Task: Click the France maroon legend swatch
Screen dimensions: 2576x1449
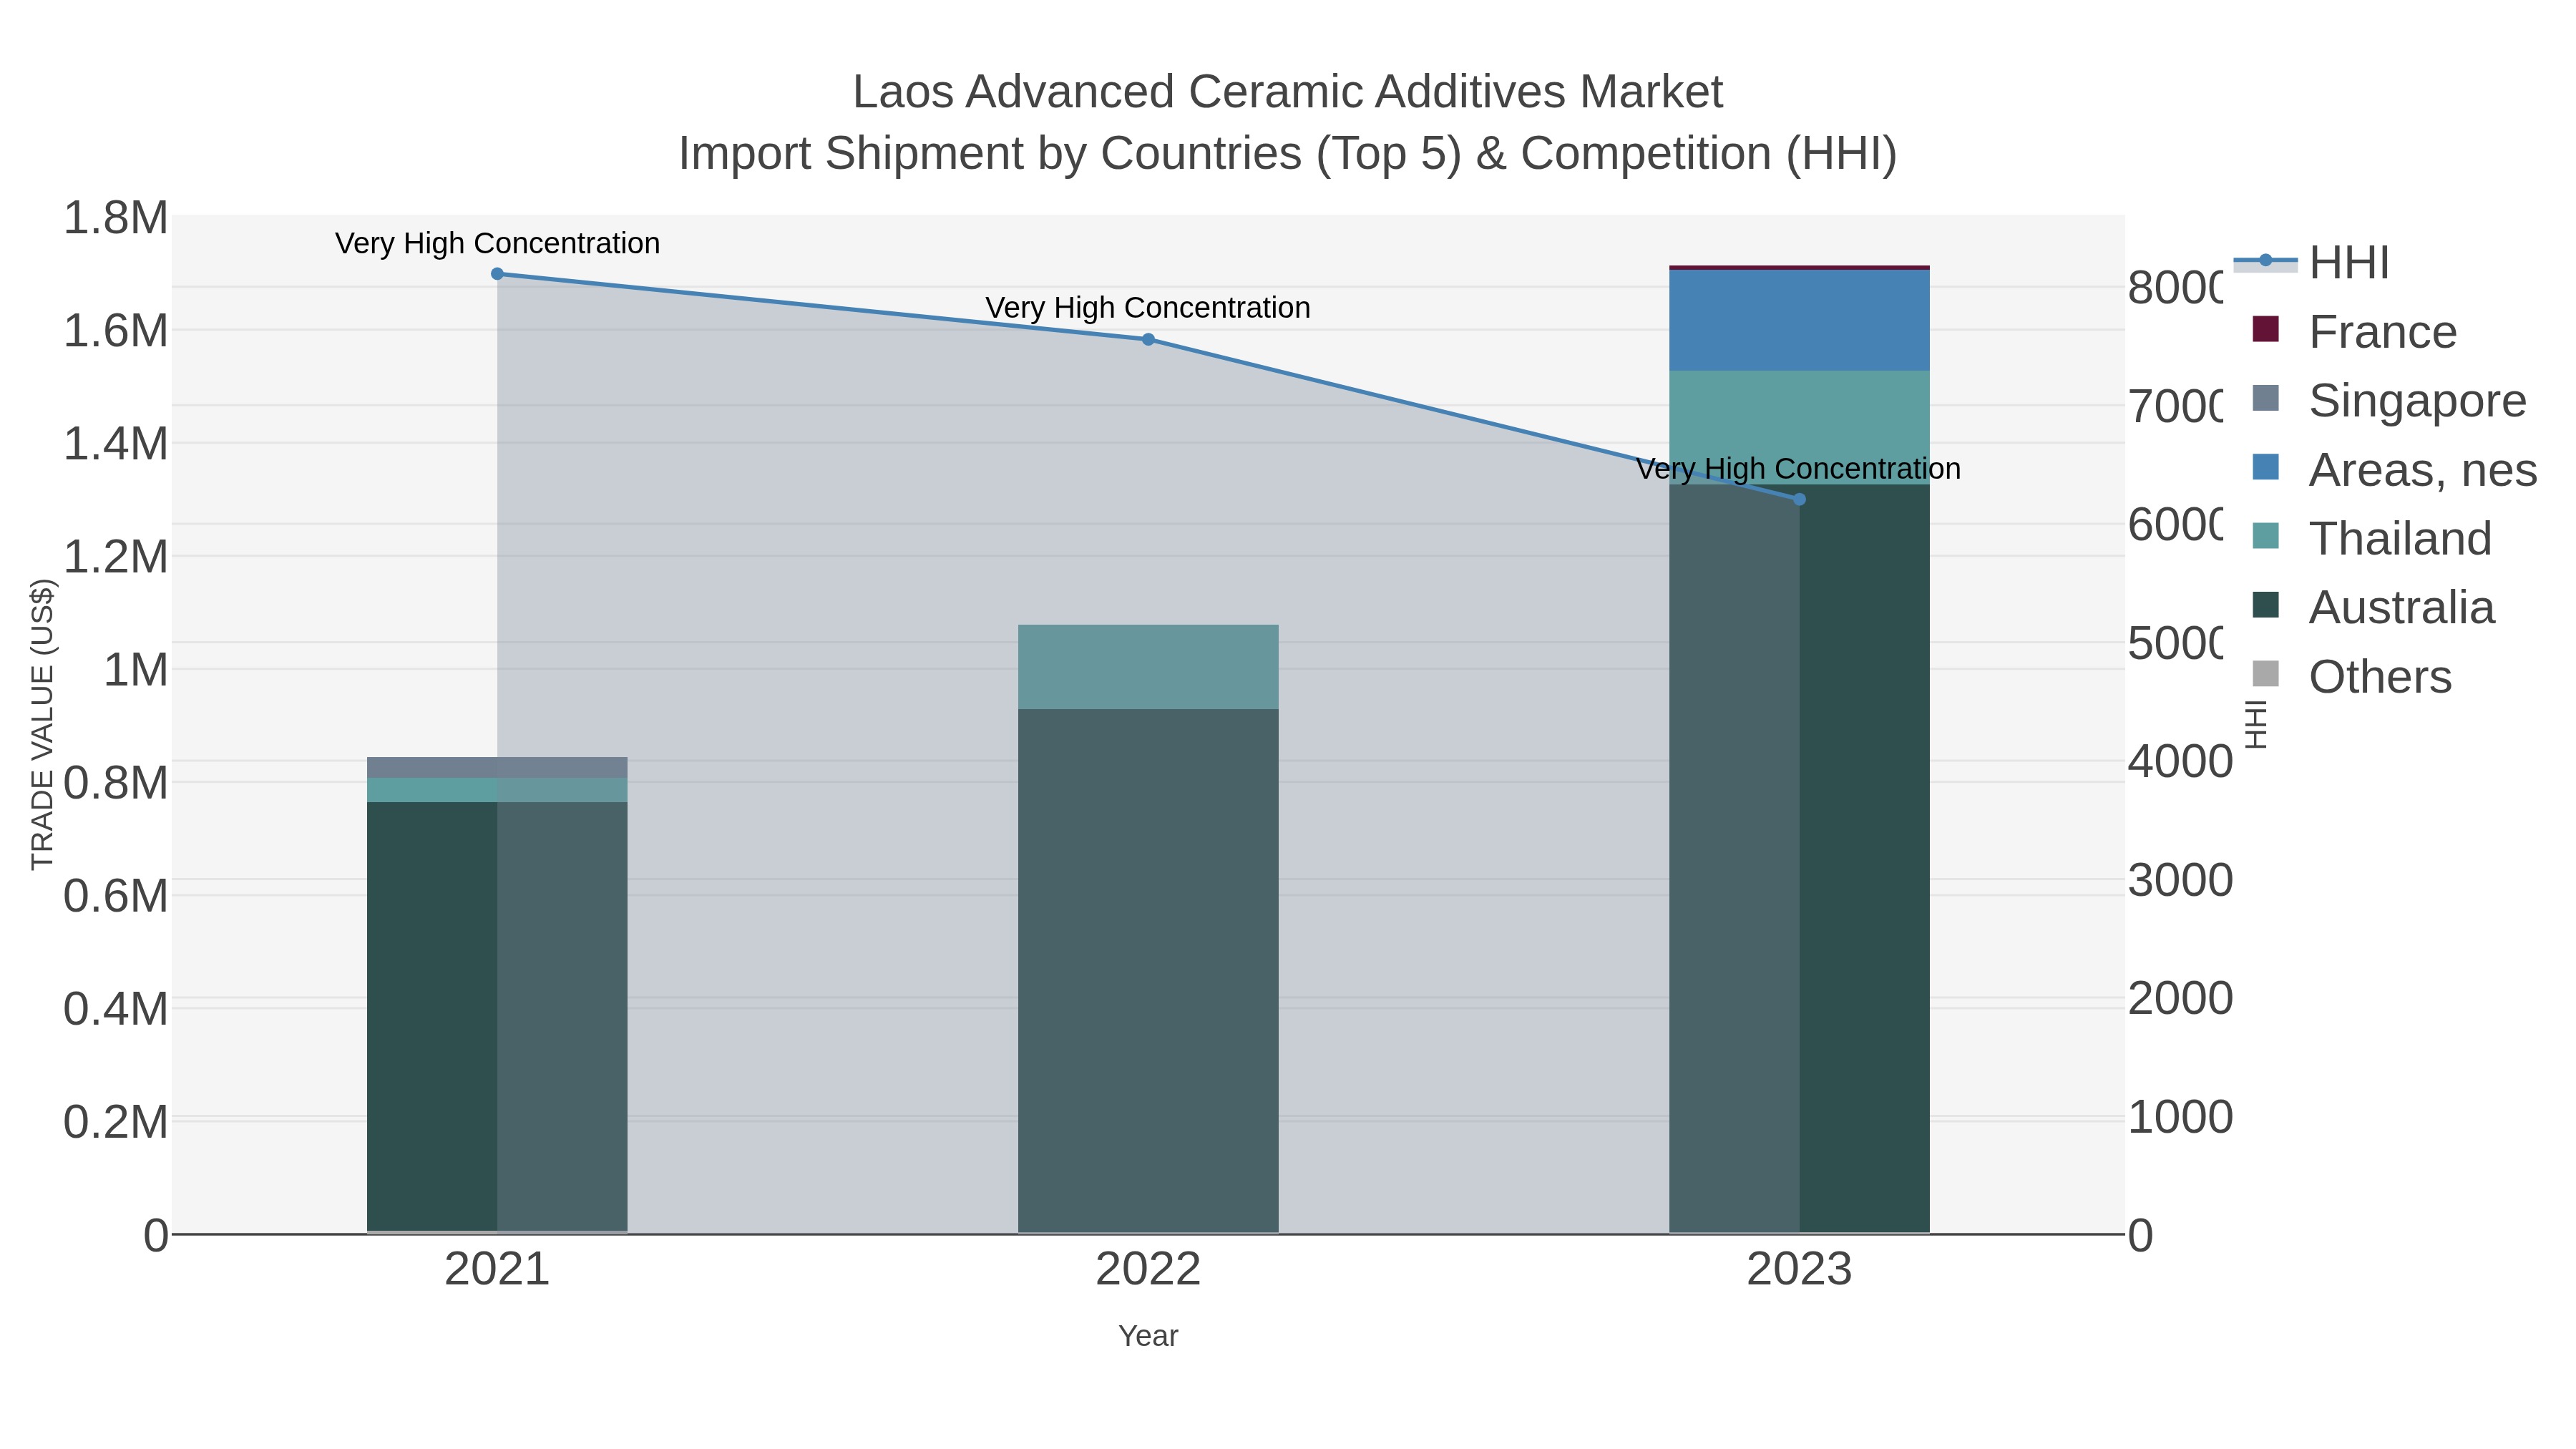Action: [2265, 329]
